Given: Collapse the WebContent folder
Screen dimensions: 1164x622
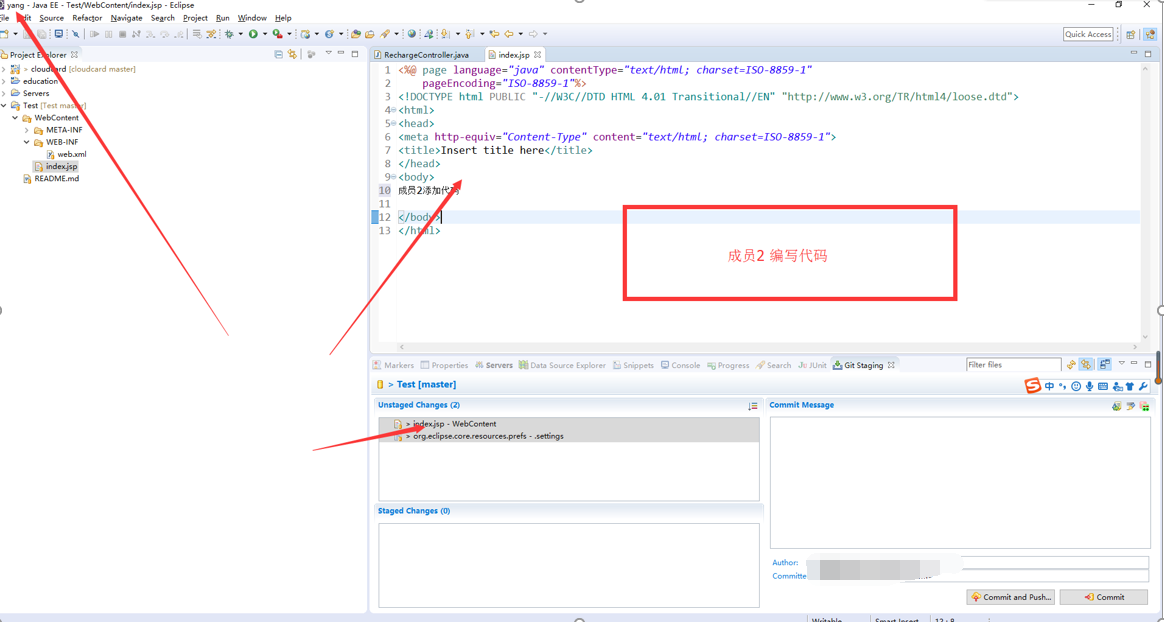Looking at the screenshot, I should [x=15, y=117].
